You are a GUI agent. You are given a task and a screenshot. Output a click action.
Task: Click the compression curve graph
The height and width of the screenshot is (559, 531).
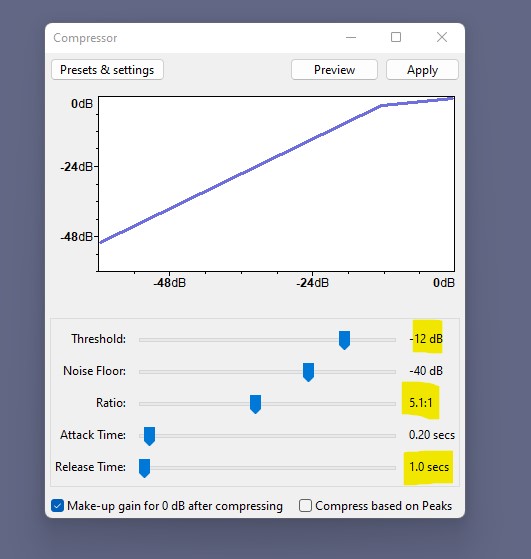(x=276, y=184)
